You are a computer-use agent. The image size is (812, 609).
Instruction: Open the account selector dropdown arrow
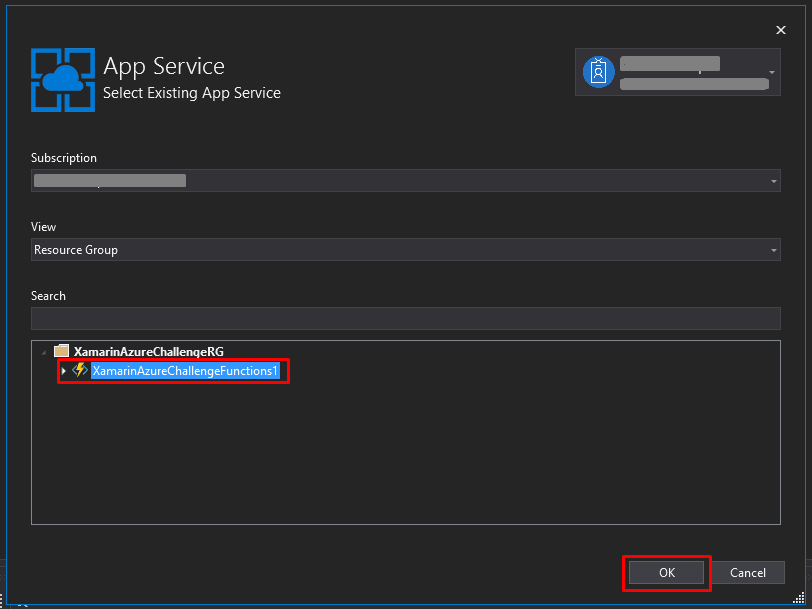pyautogui.click(x=772, y=72)
